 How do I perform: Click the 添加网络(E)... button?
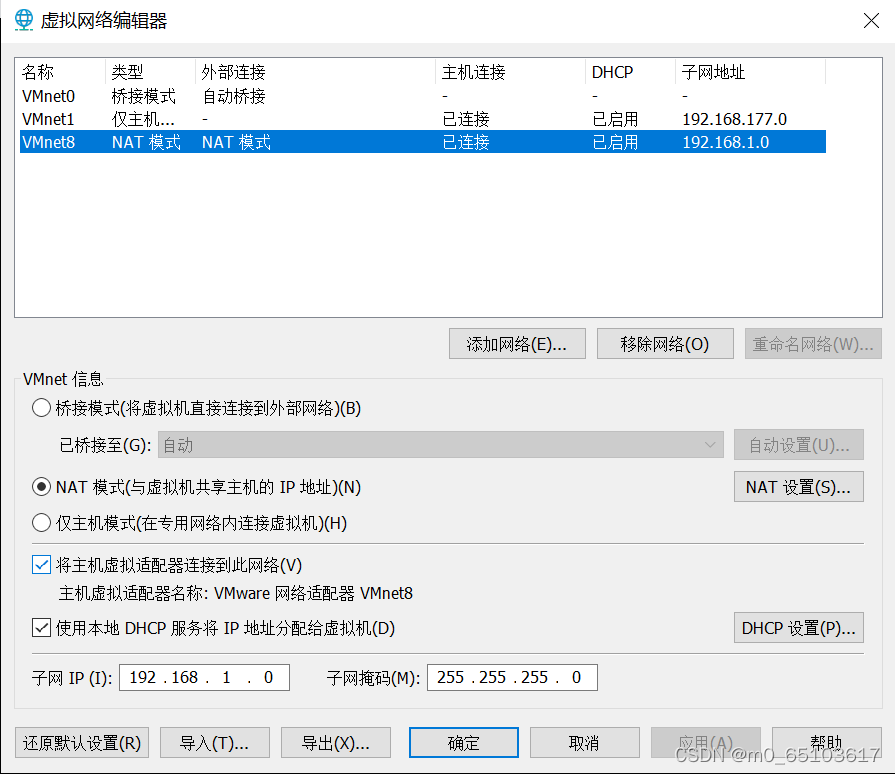point(517,344)
